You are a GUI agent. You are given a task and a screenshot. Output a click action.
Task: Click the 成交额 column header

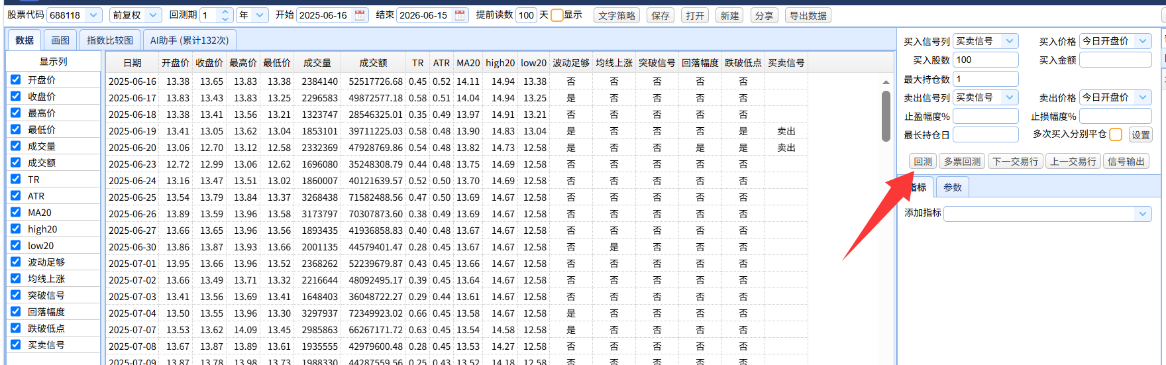point(372,63)
